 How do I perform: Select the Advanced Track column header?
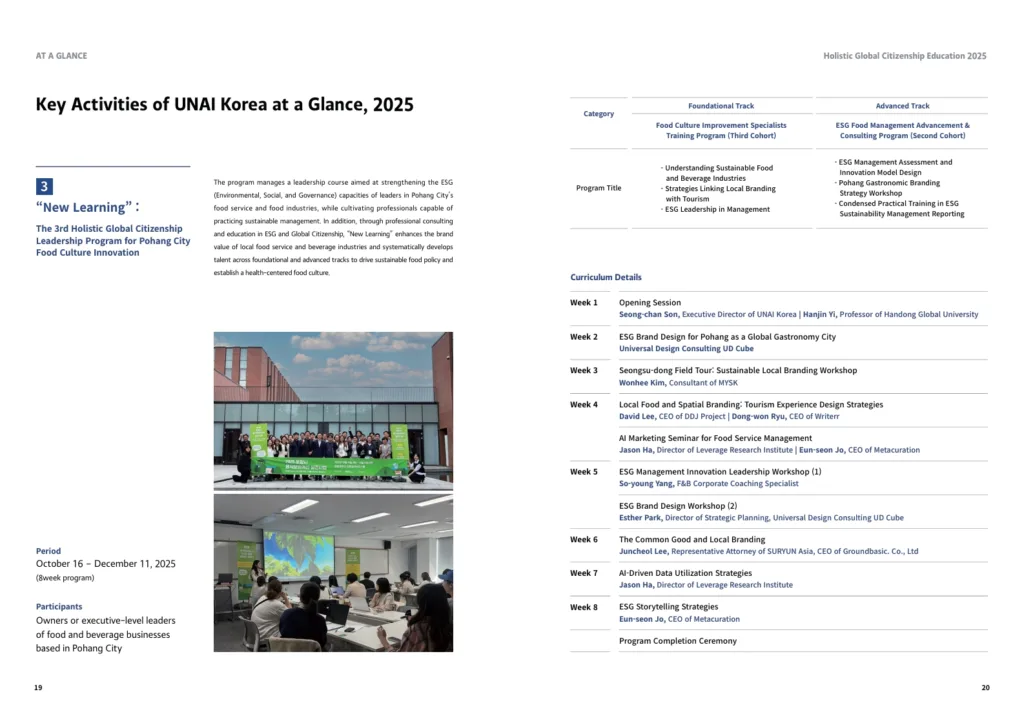click(902, 106)
